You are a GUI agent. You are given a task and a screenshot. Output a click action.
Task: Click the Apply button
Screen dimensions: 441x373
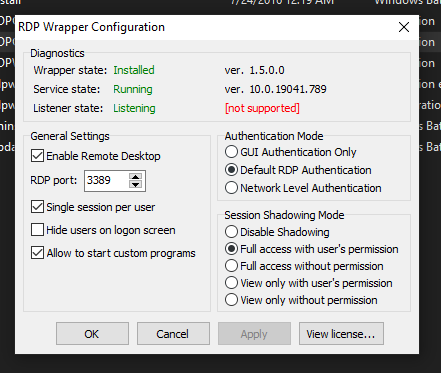pos(254,333)
